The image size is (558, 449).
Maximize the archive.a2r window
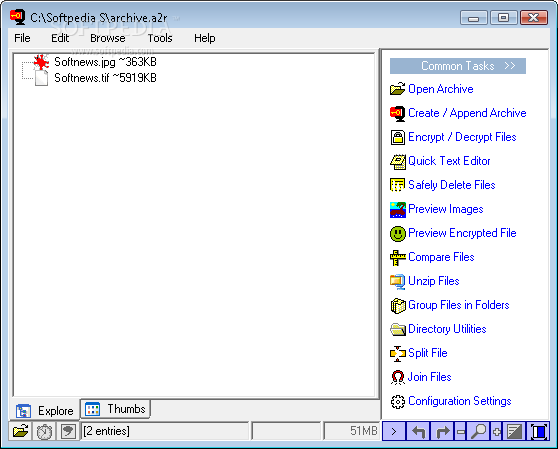click(504, 17)
